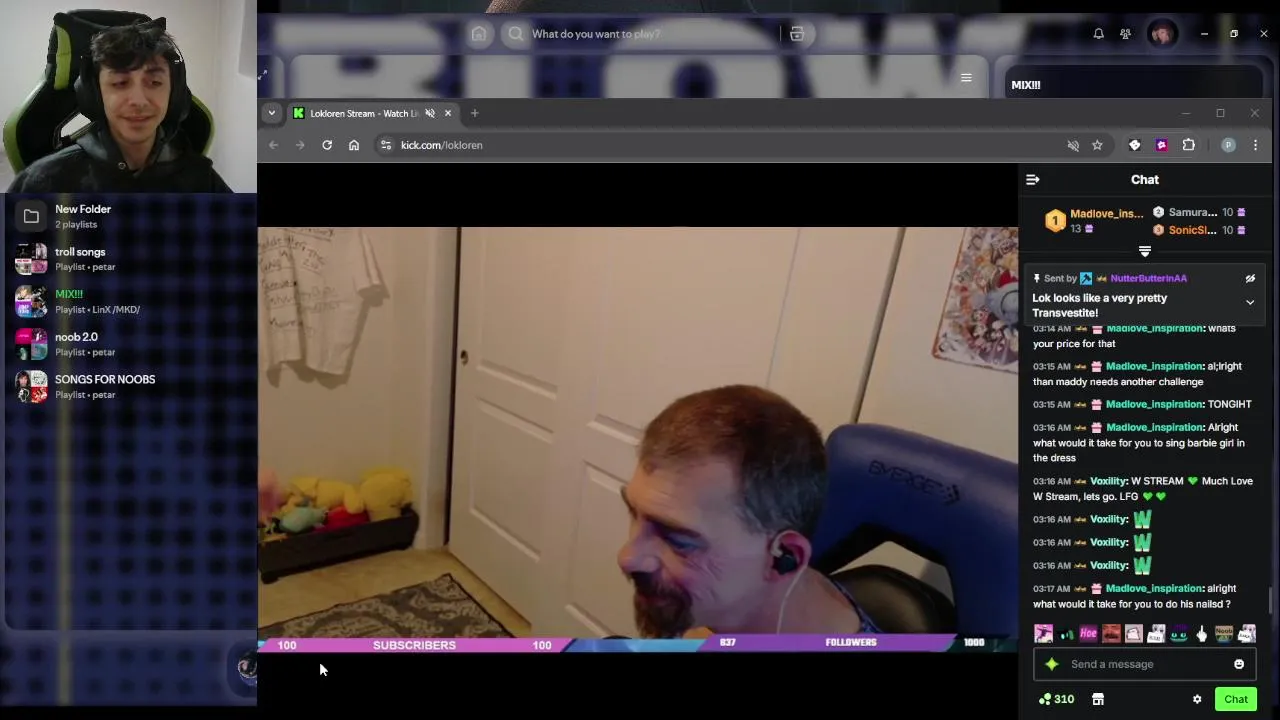Click the muted site sound icon in address bar
1280x720 pixels.
tap(1073, 145)
